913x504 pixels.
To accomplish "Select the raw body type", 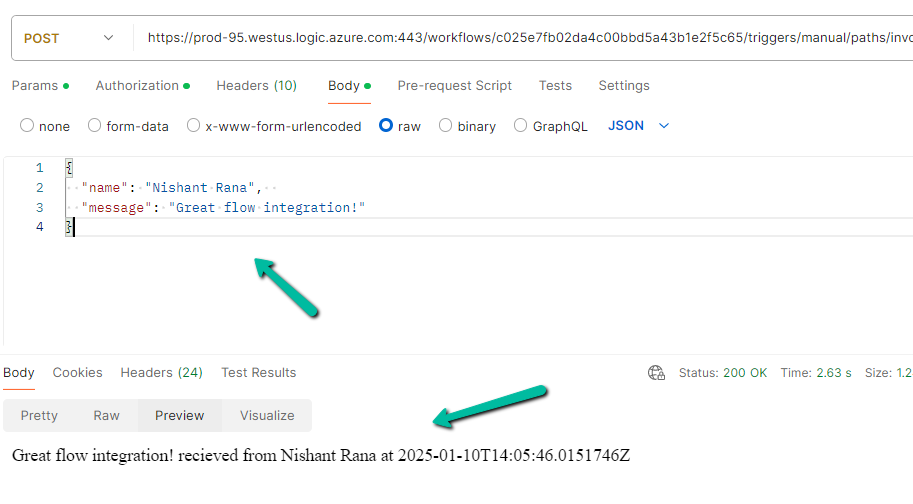I will 399,126.
